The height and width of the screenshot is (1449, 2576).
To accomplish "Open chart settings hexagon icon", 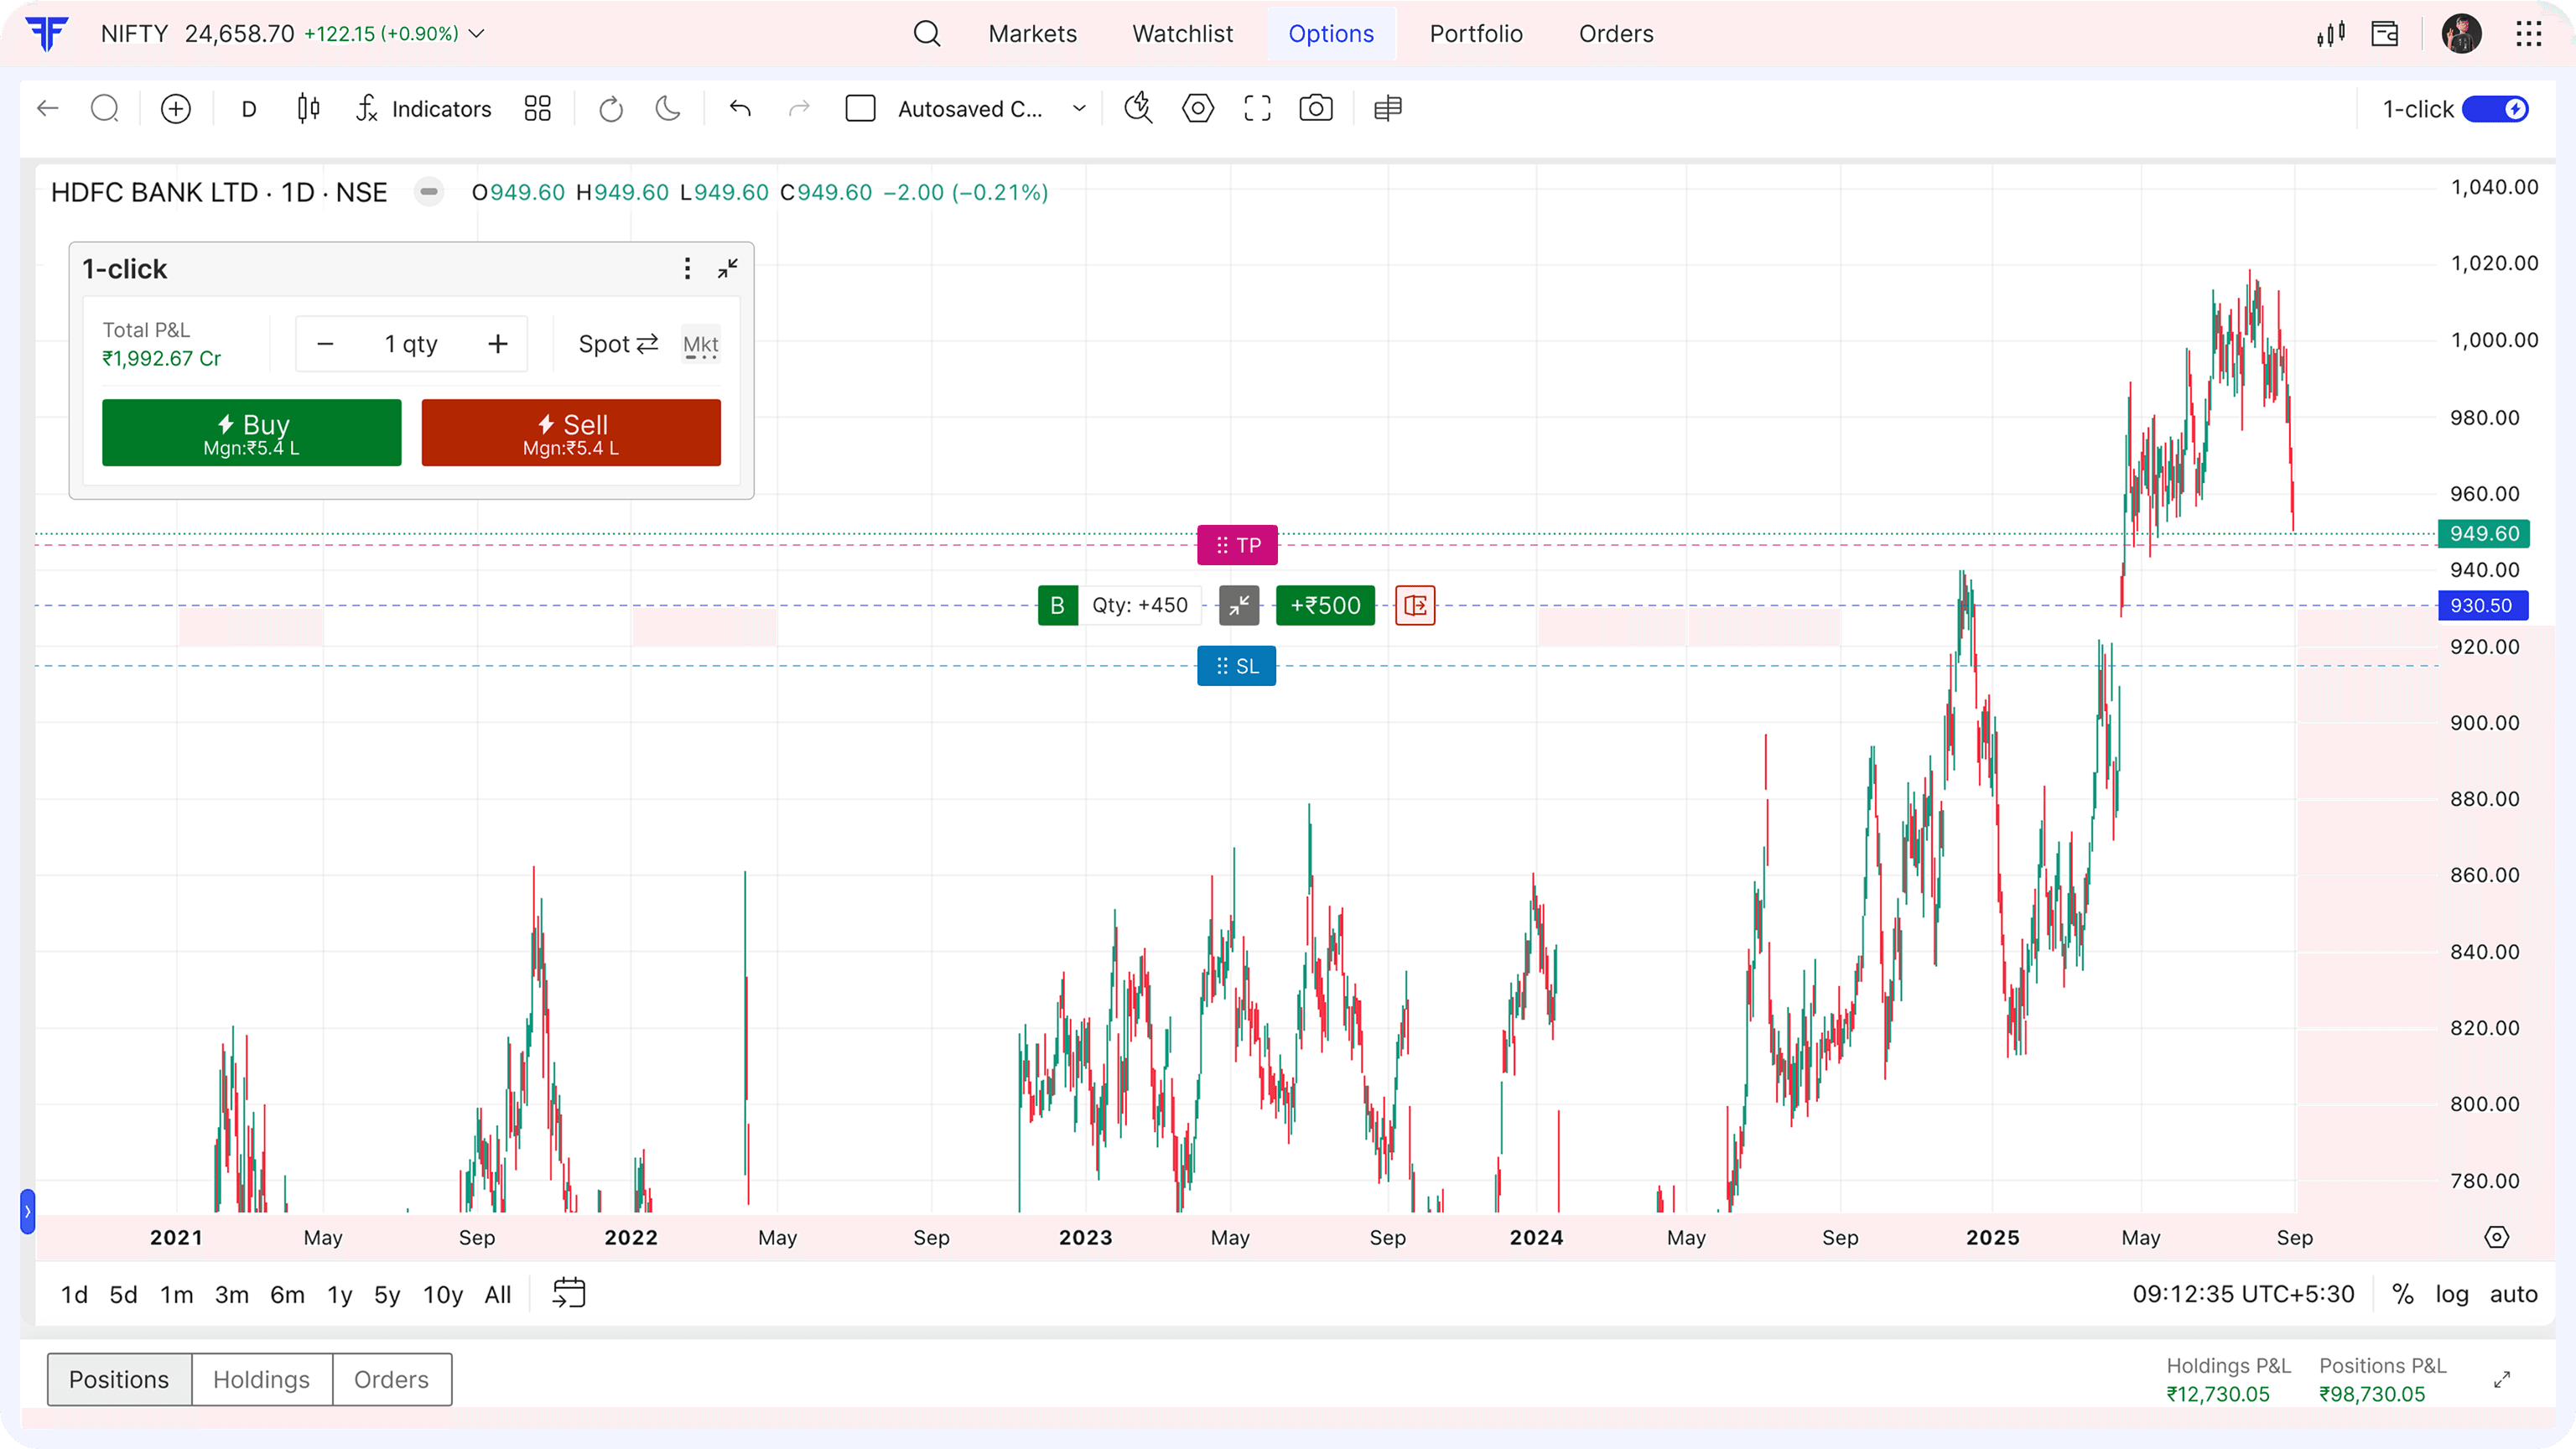I will coord(1198,108).
